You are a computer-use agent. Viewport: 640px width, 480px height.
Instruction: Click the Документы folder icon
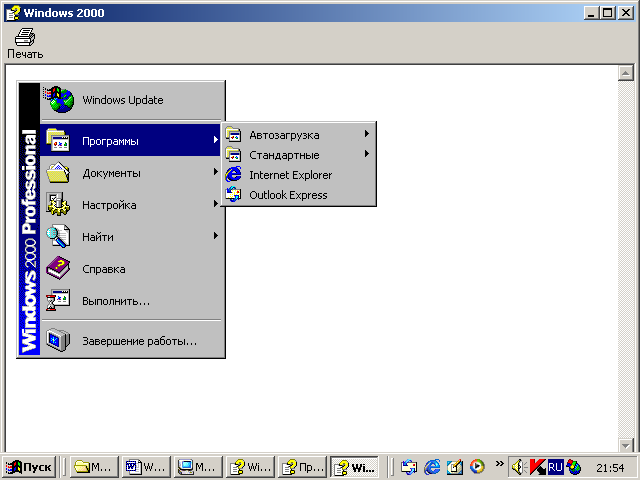pos(58,173)
